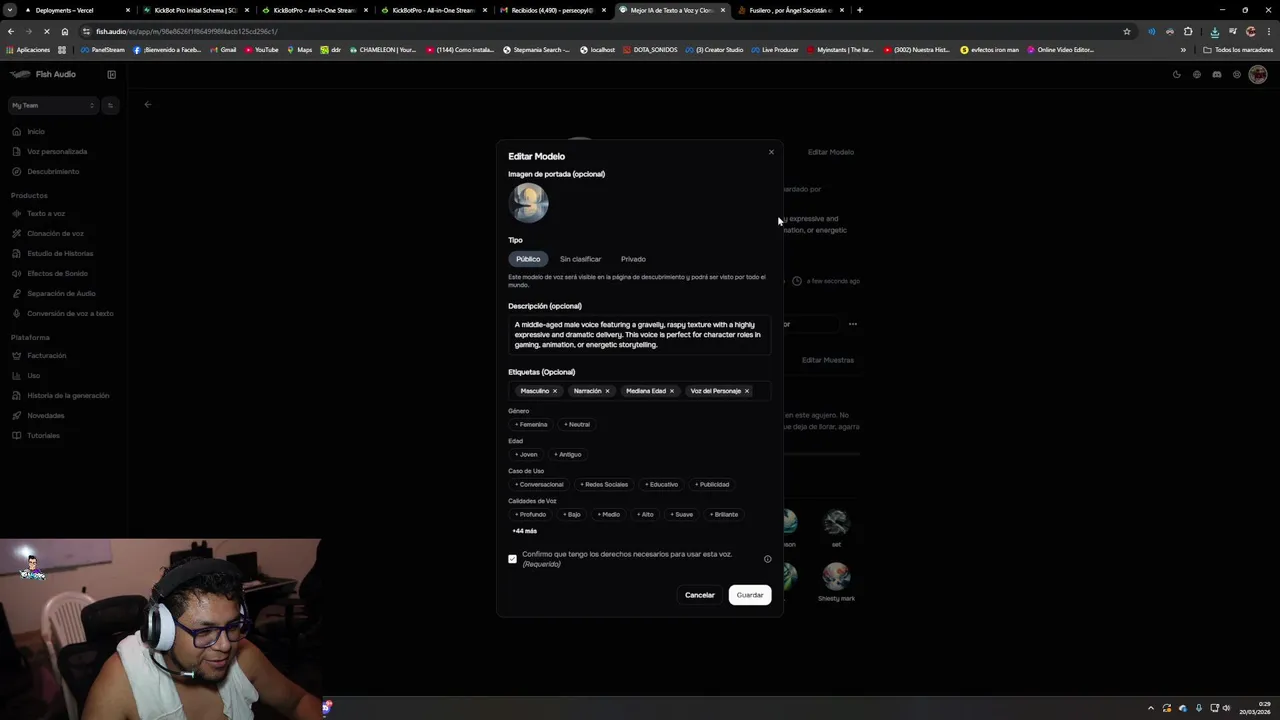This screenshot has height=720, width=1280.
Task: Click the Cancelar button
Action: (x=700, y=595)
